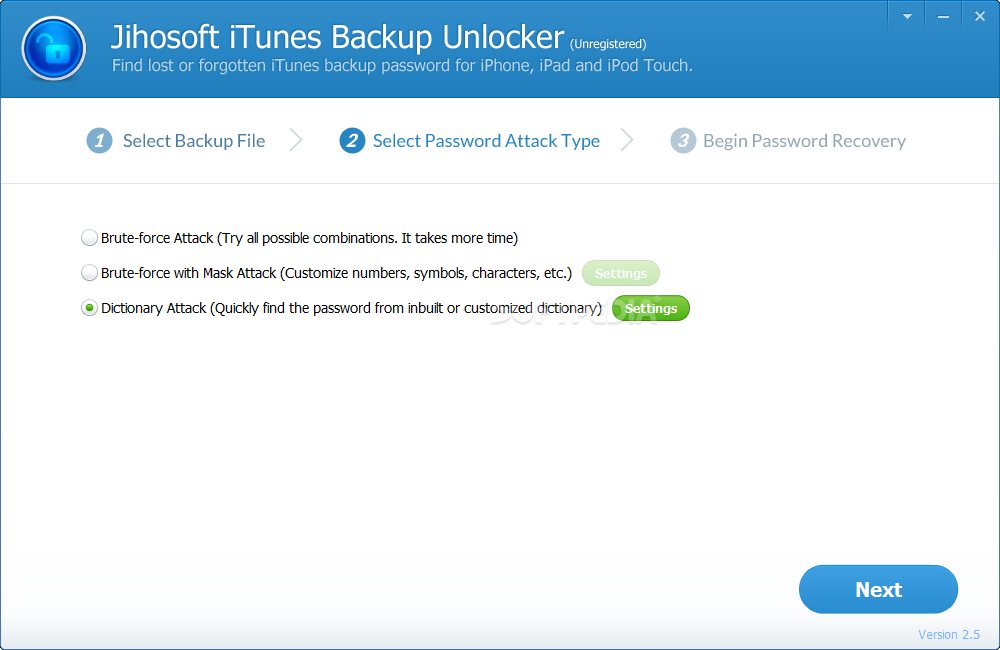Select Brute-force with Mask Attack option
Image resolution: width=1000 pixels, height=650 pixels.
tap(89, 273)
